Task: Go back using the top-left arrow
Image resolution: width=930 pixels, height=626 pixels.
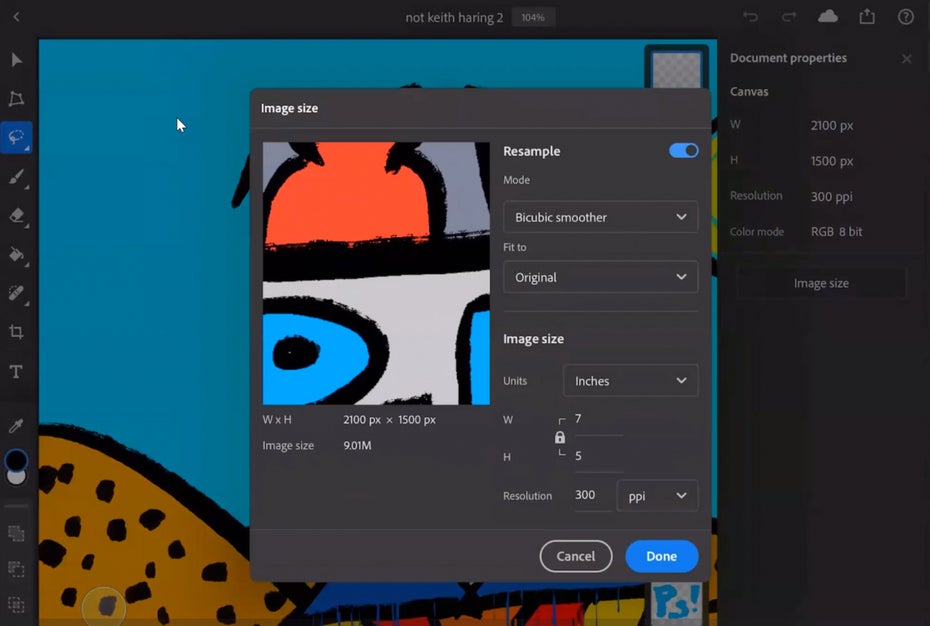Action: coord(17,17)
